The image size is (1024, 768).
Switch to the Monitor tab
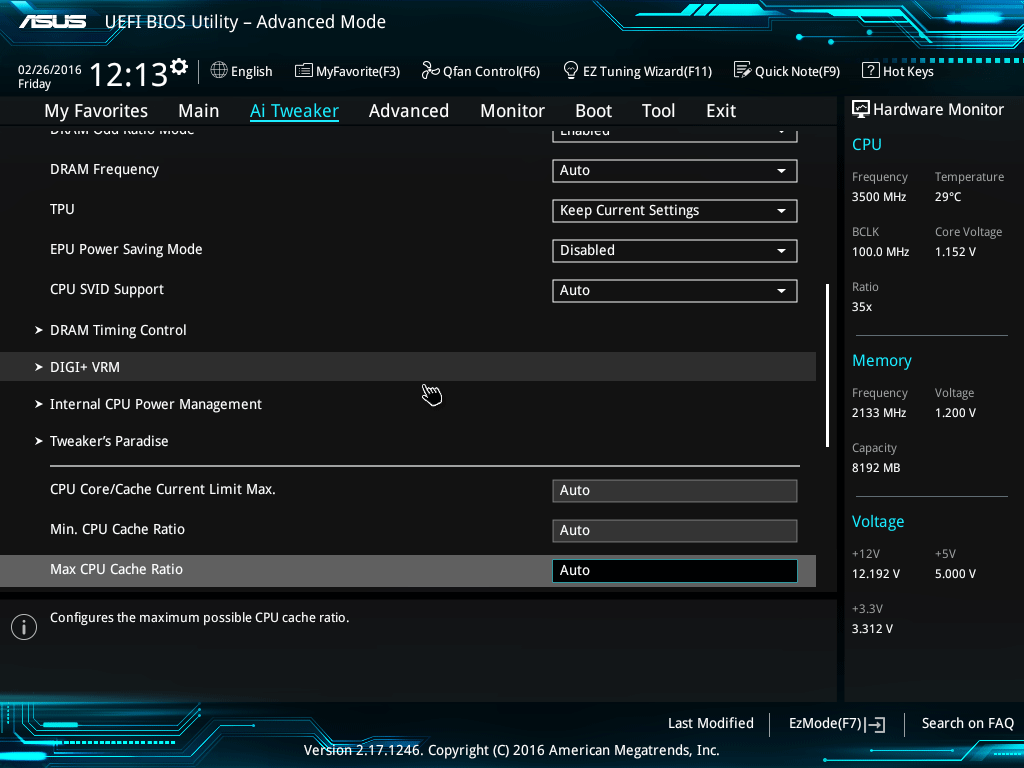pos(512,111)
